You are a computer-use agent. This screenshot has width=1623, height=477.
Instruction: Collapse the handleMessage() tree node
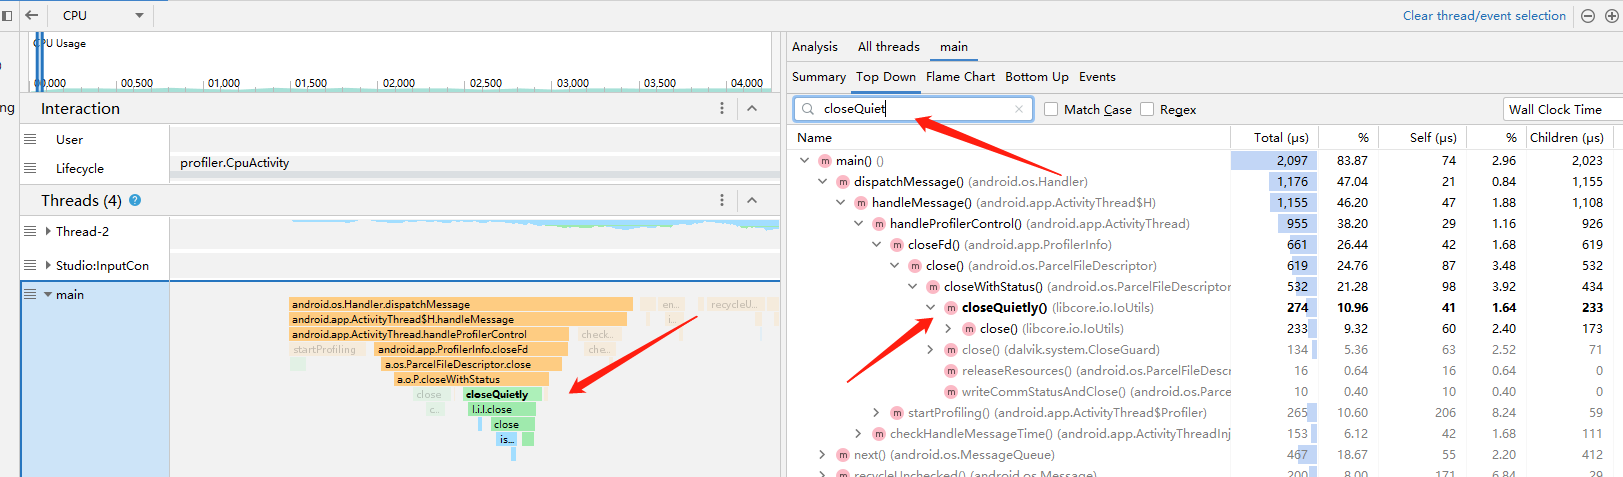pyautogui.click(x=840, y=202)
